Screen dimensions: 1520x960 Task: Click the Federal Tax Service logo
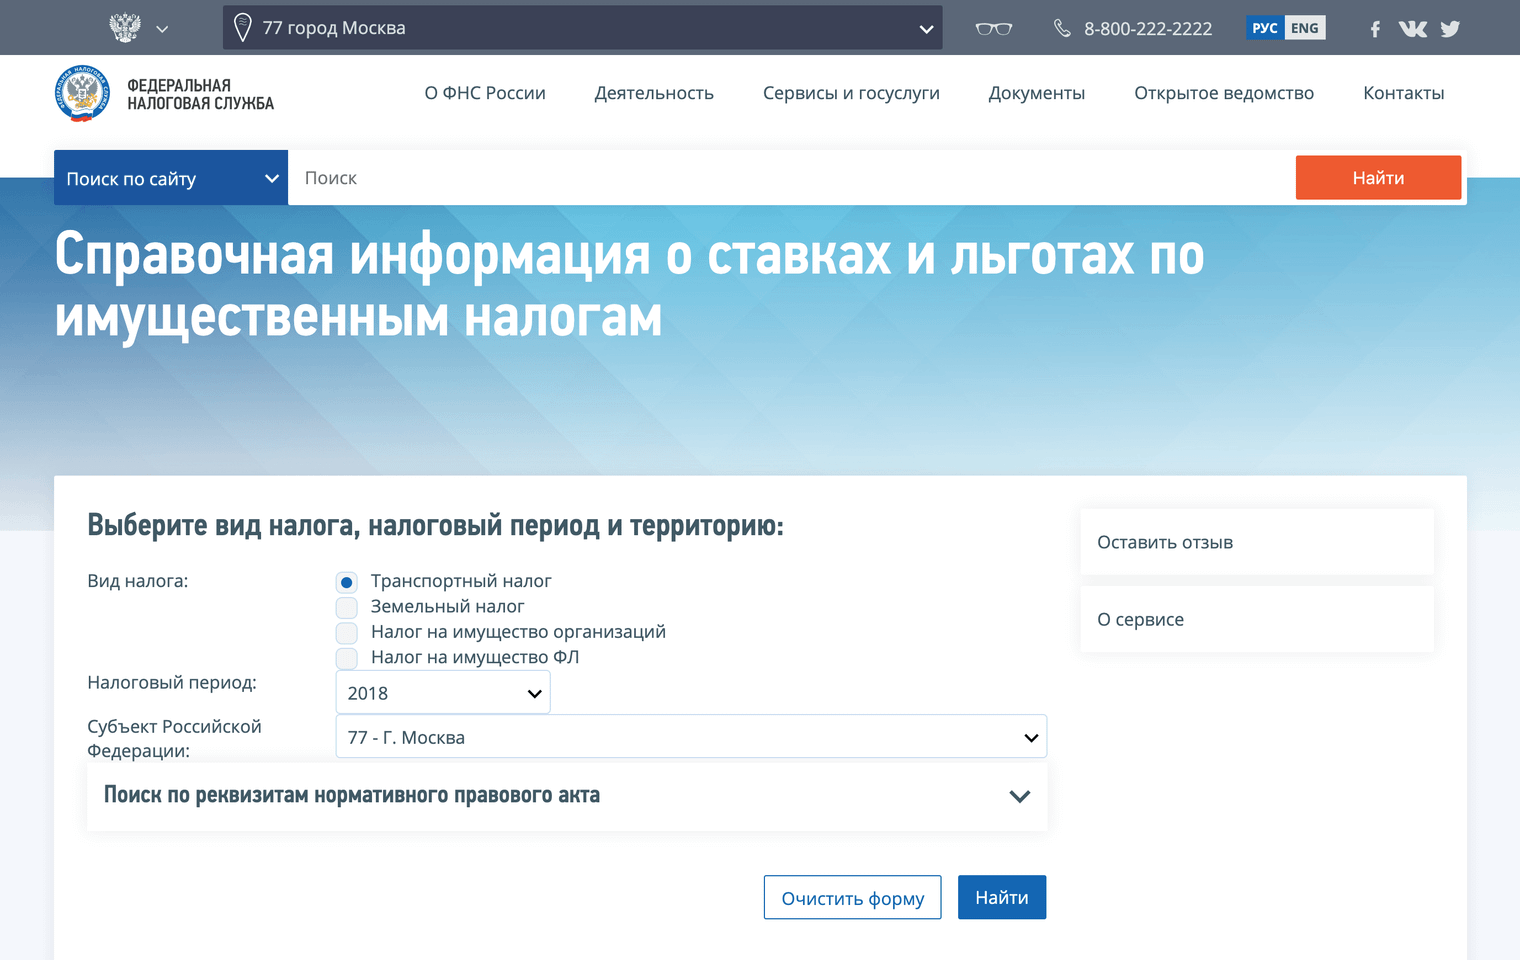point(82,94)
